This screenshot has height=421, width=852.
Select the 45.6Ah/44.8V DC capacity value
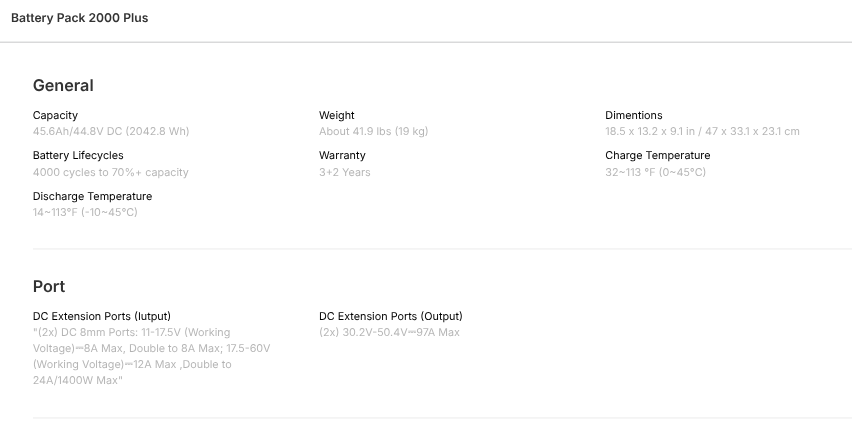[x=111, y=131]
